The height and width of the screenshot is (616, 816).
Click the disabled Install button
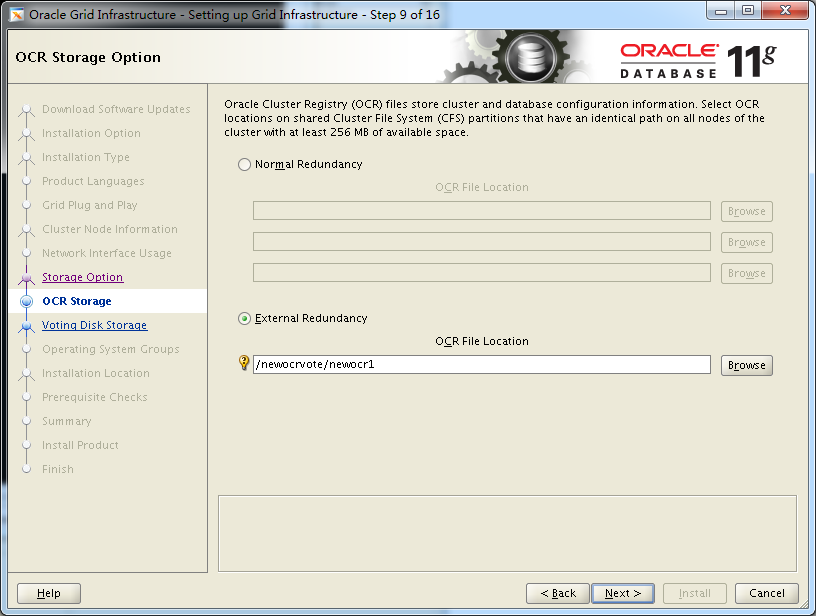click(x=694, y=593)
